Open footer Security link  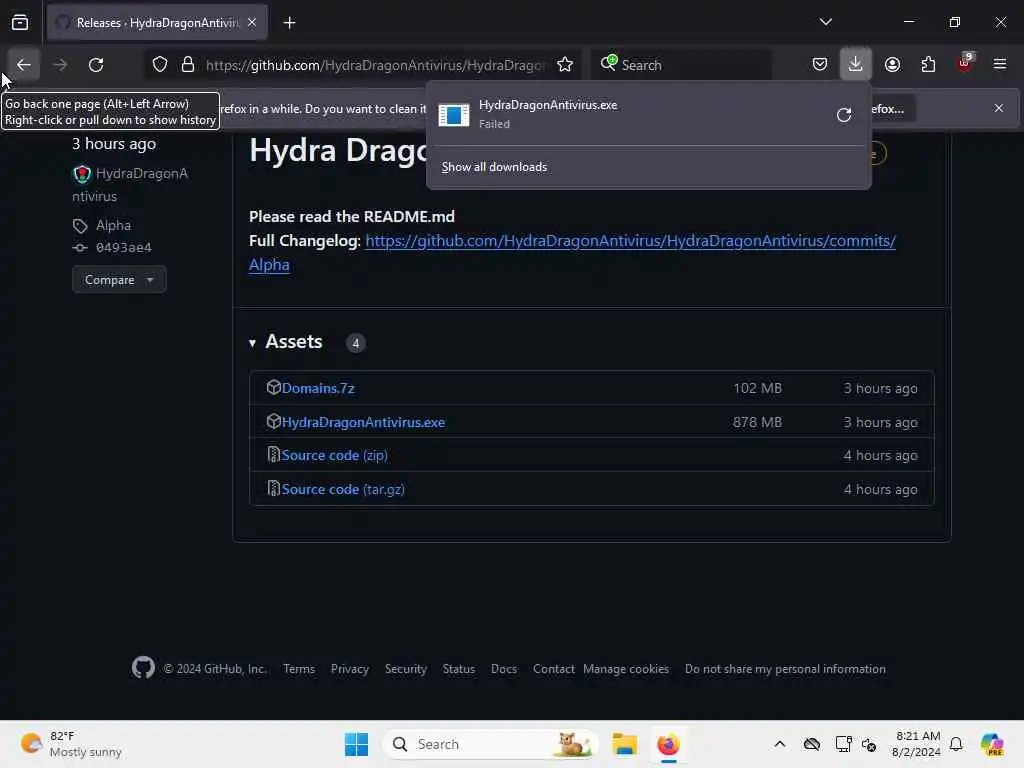click(x=406, y=669)
